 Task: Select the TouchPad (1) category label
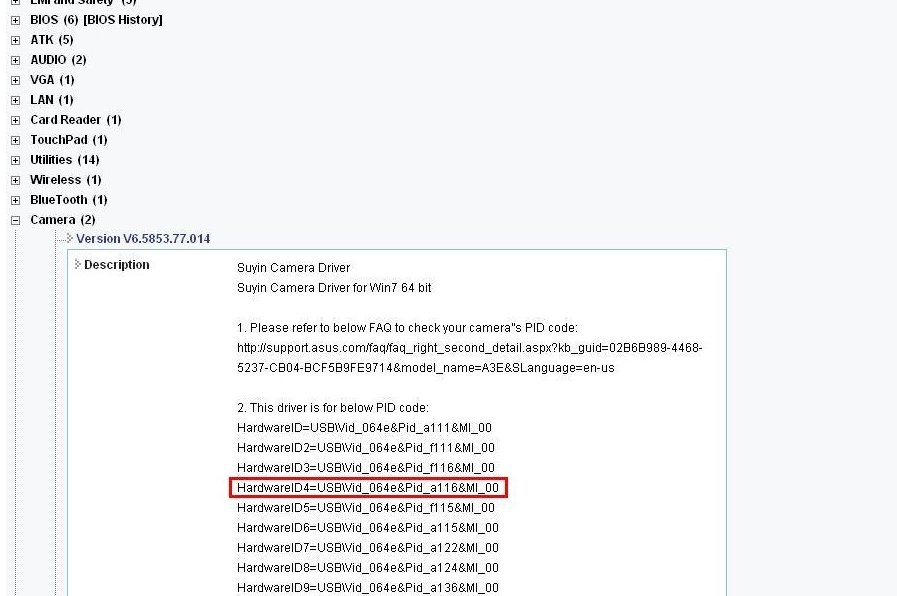68,140
